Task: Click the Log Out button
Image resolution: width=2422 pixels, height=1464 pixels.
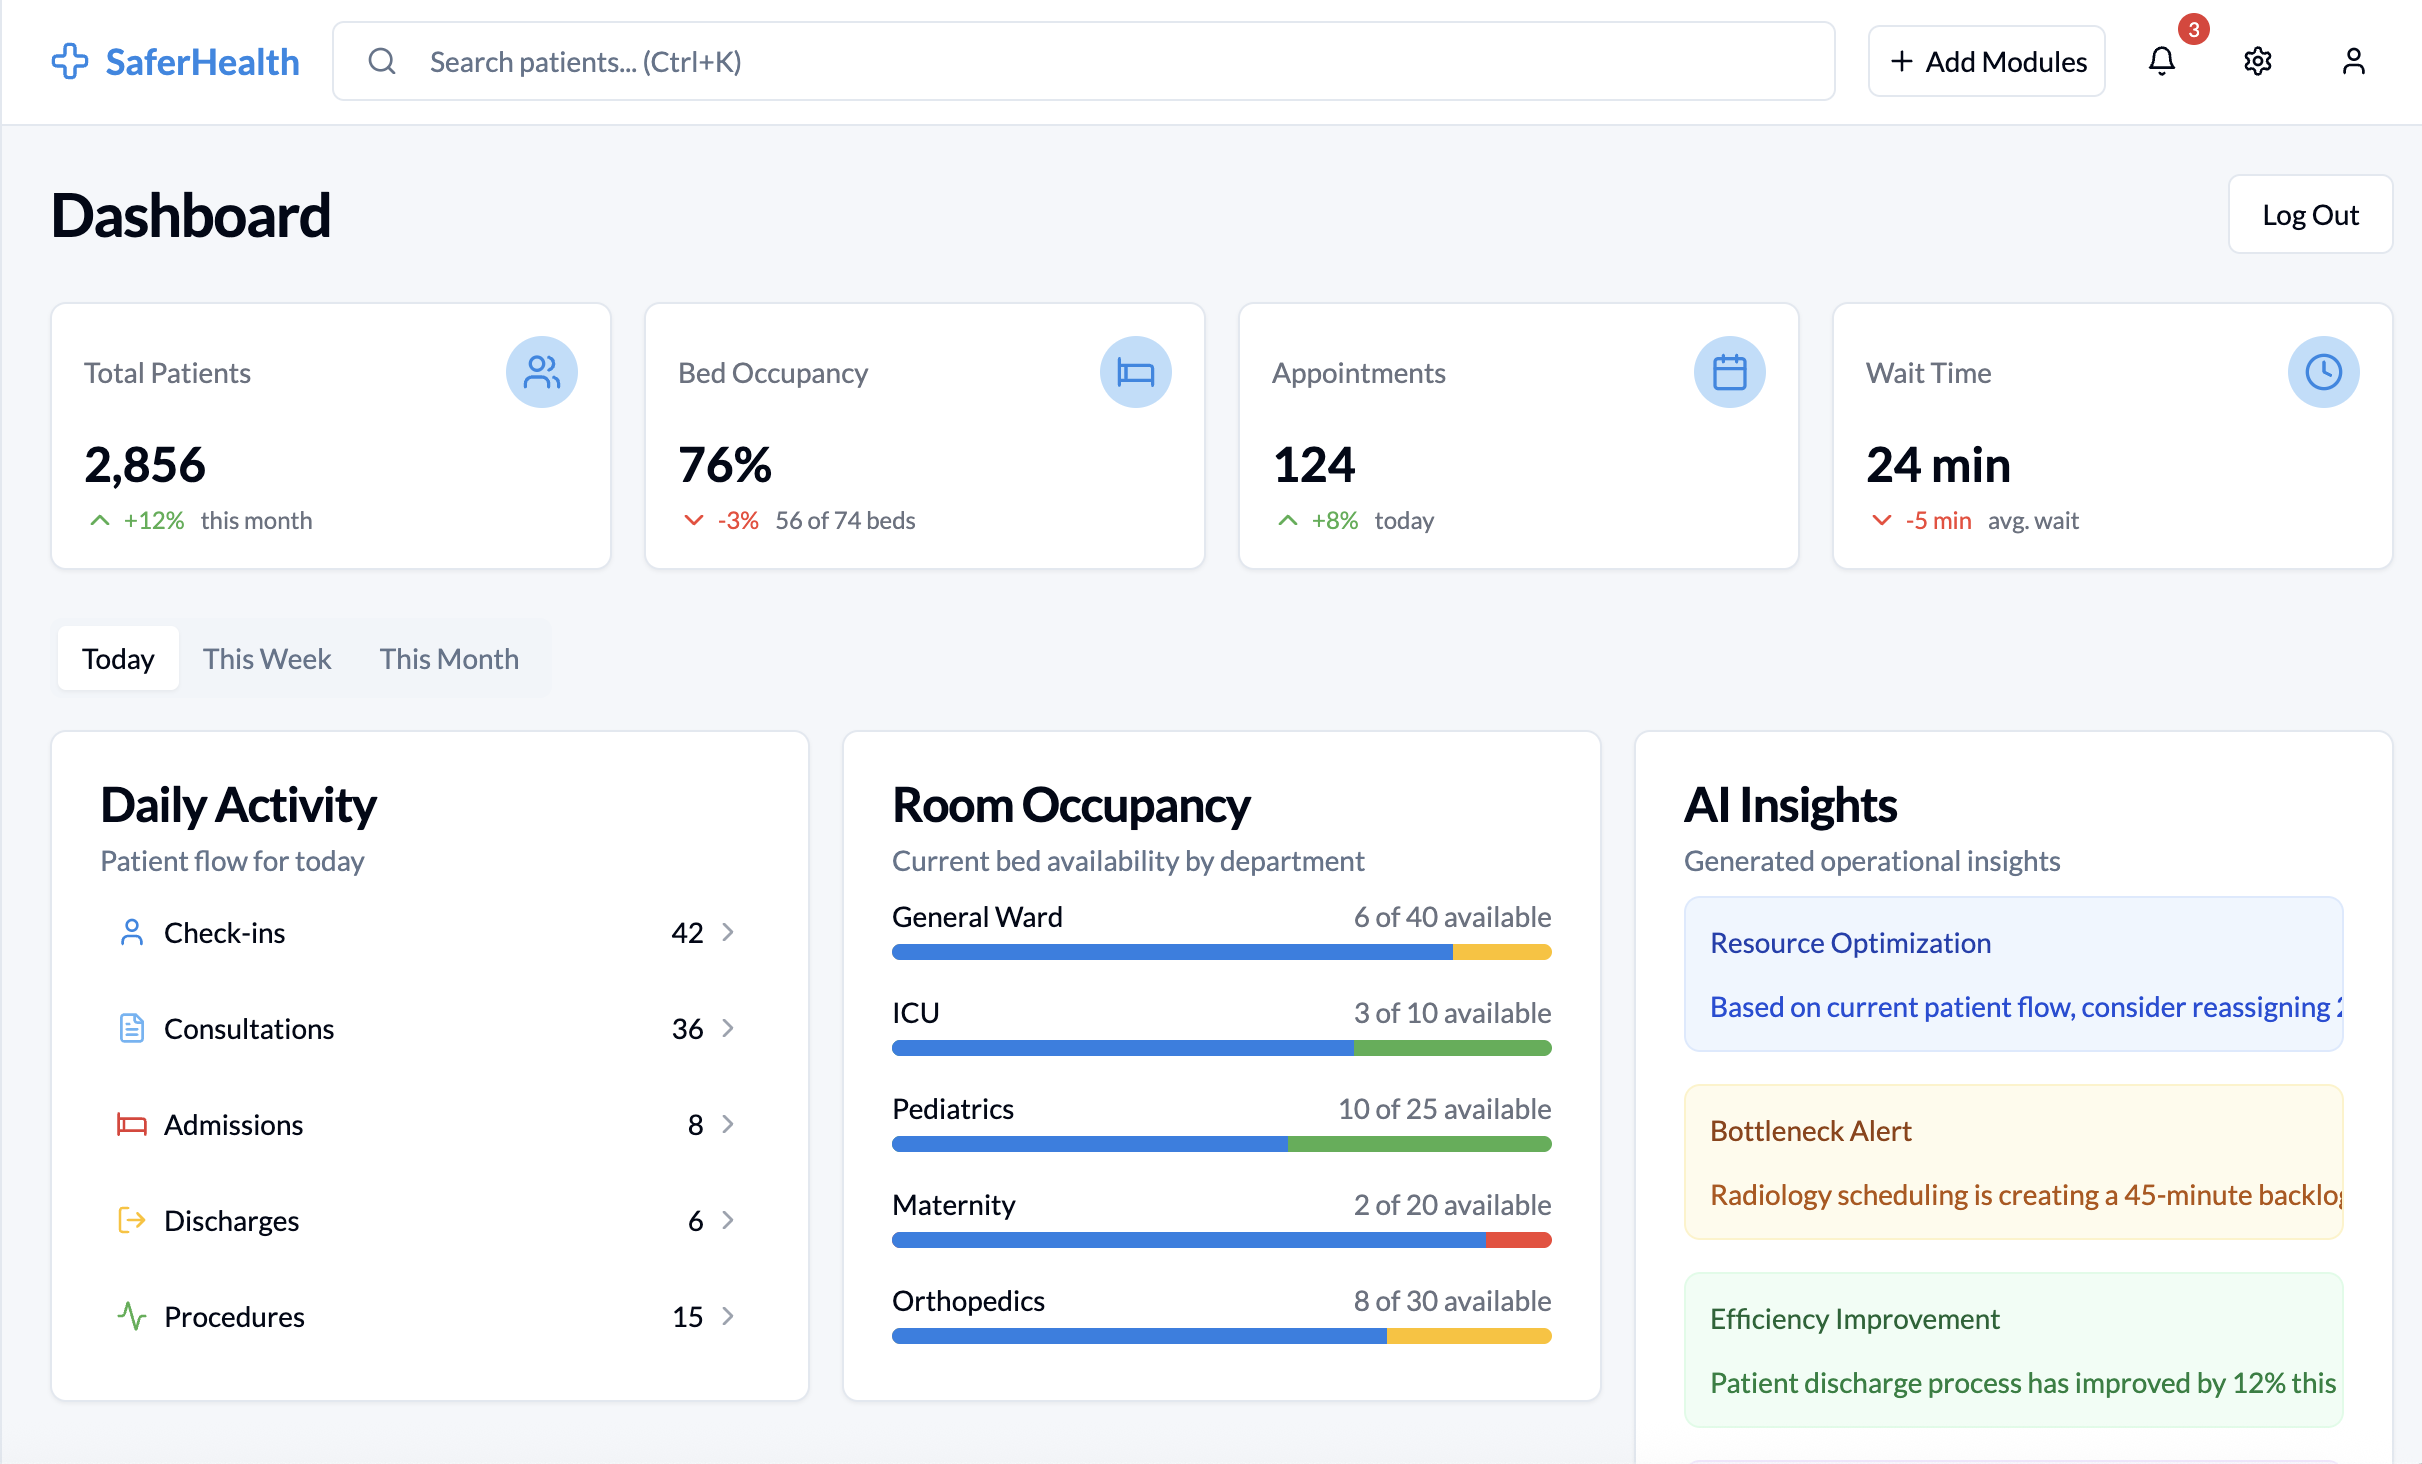Action: [x=2310, y=214]
